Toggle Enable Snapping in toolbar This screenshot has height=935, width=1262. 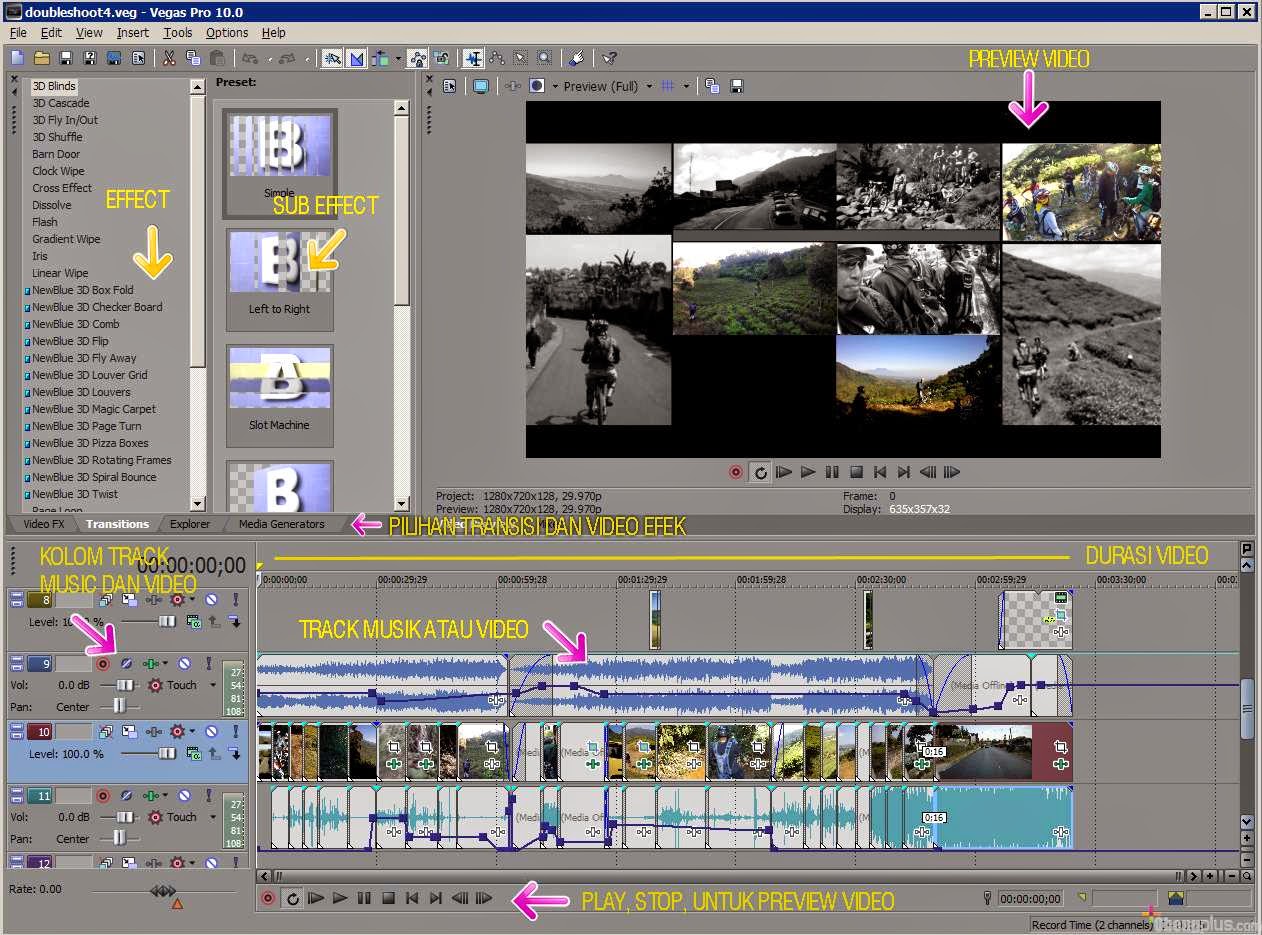(x=331, y=58)
